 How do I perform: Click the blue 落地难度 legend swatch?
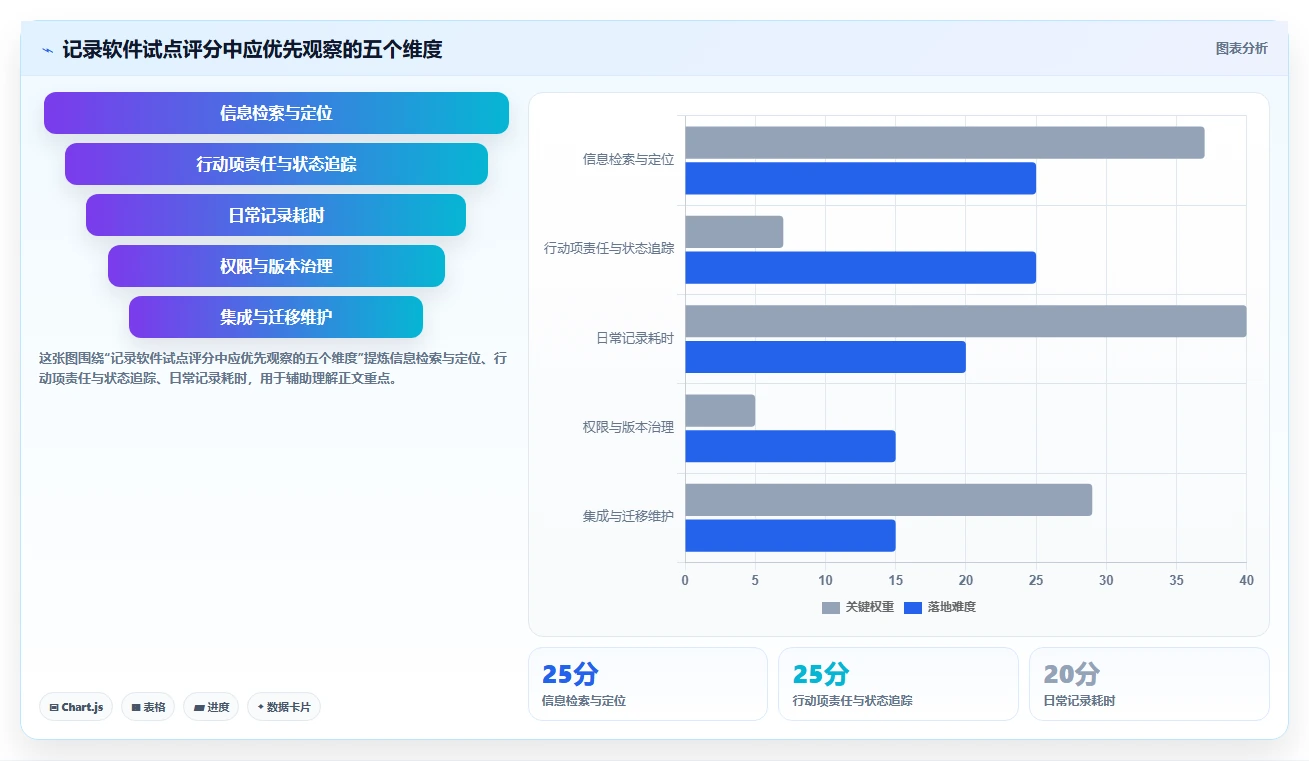click(913, 607)
